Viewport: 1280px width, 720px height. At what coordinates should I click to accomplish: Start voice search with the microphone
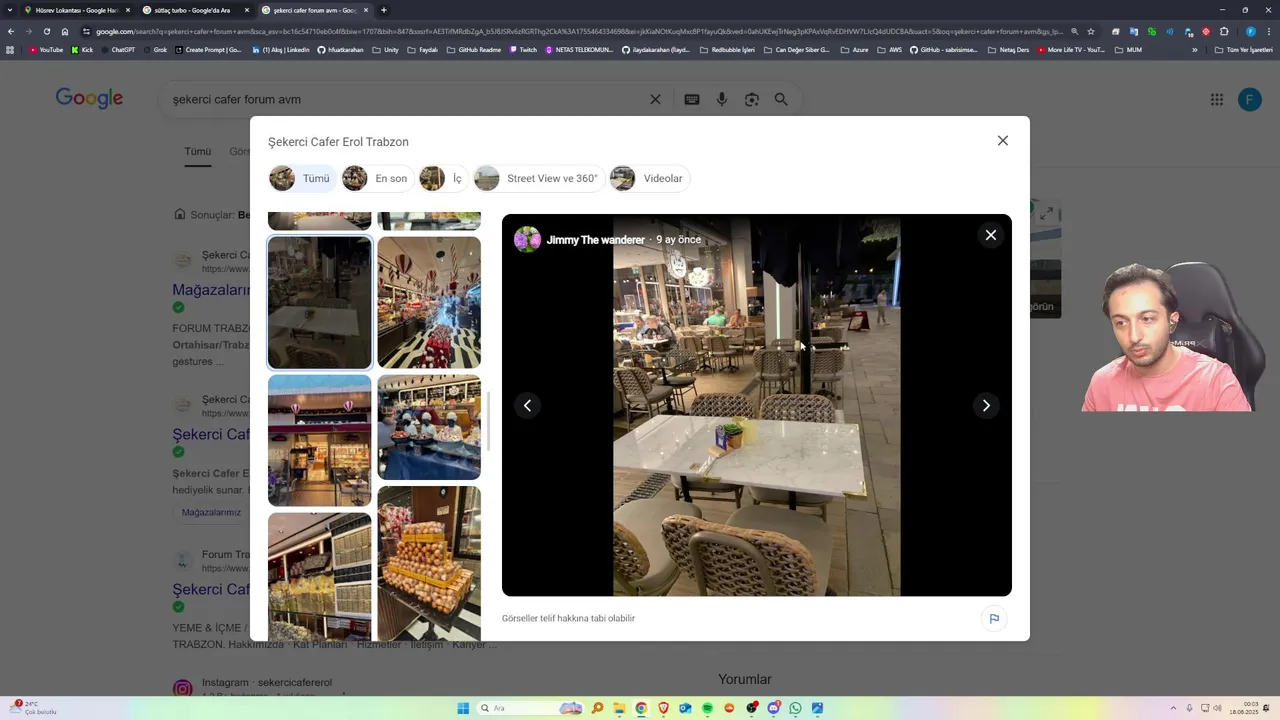click(721, 99)
